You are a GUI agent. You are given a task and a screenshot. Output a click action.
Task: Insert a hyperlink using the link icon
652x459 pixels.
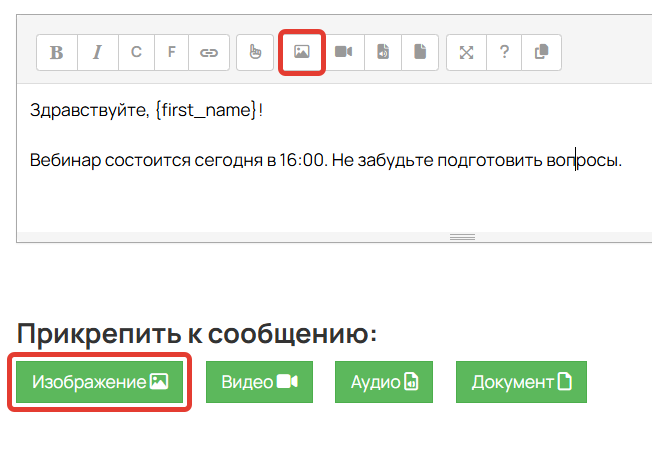[x=209, y=52]
